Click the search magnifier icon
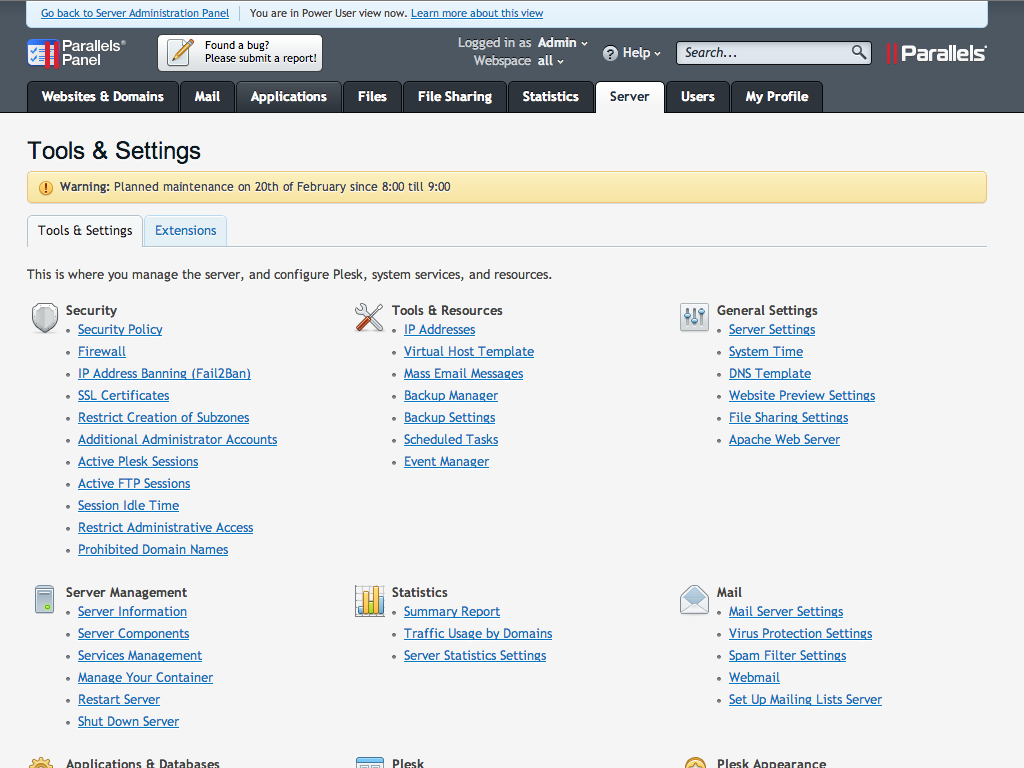Viewport: 1024px width, 768px height. point(859,52)
